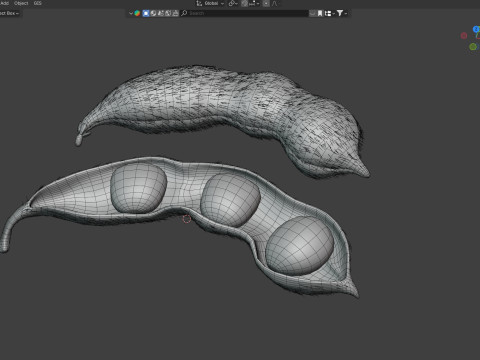Click the transform orientation axes icon
This screenshot has width=480, height=360.
click(x=199, y=3)
